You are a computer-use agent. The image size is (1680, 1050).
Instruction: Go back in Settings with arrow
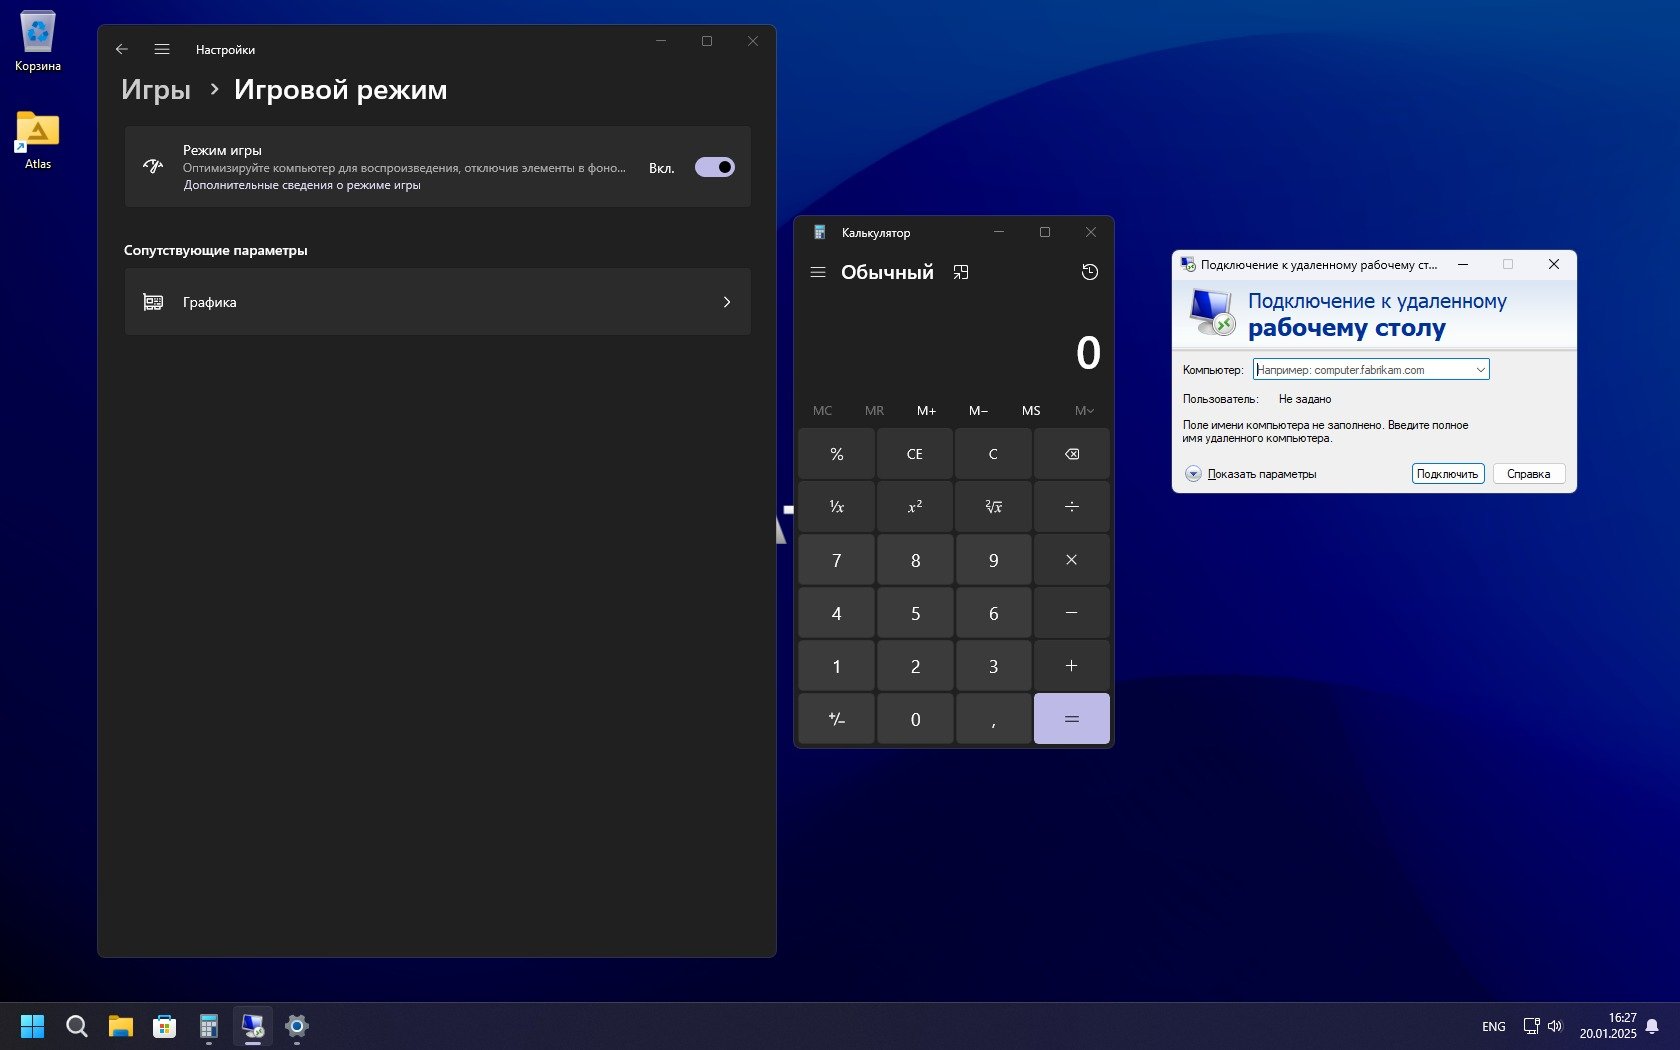[x=122, y=49]
